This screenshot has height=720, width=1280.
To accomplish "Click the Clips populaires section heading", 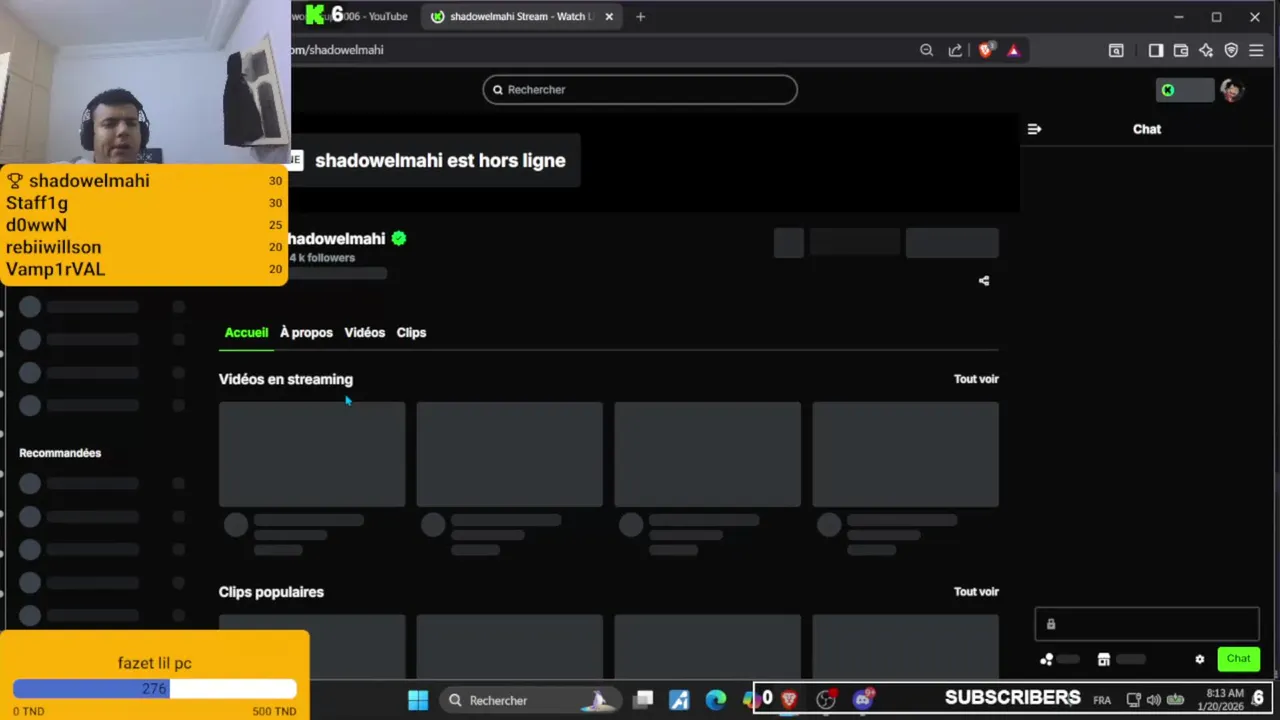I will coord(271,592).
